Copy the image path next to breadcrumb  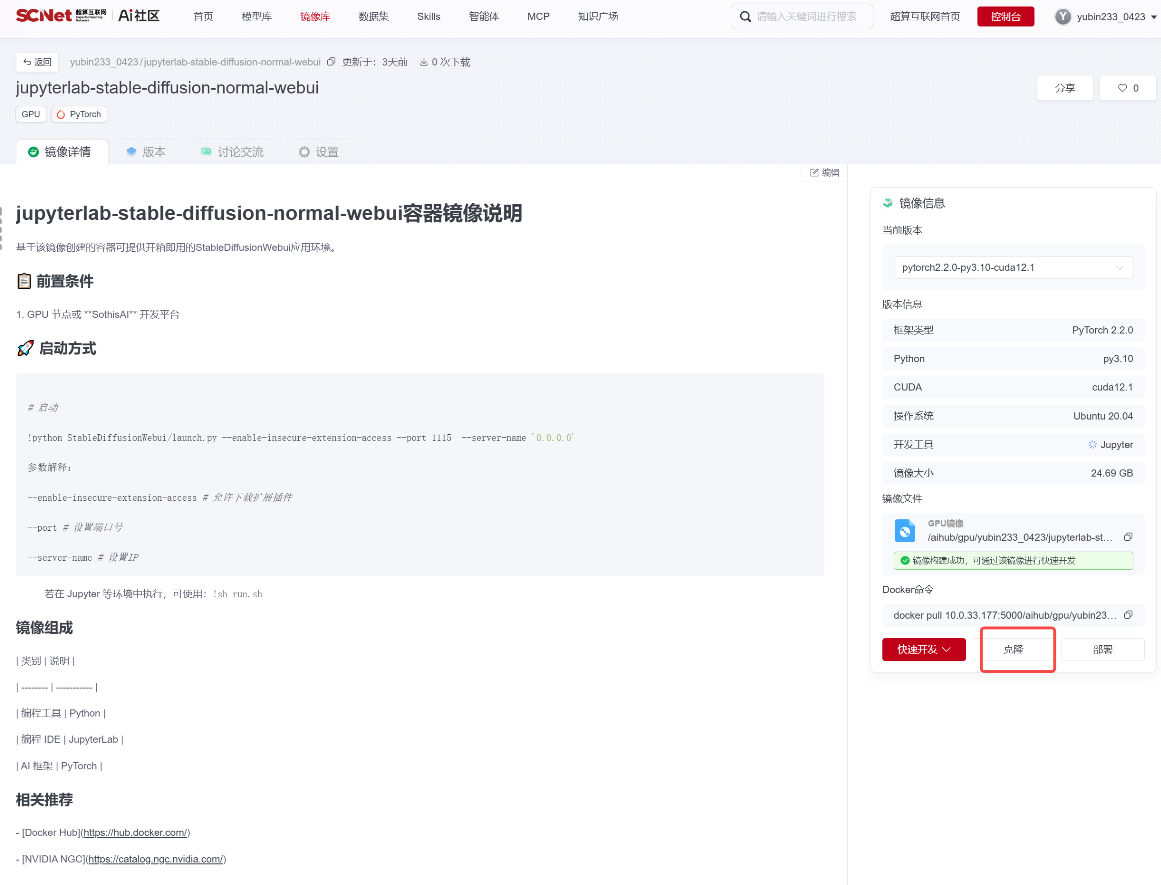(x=331, y=62)
